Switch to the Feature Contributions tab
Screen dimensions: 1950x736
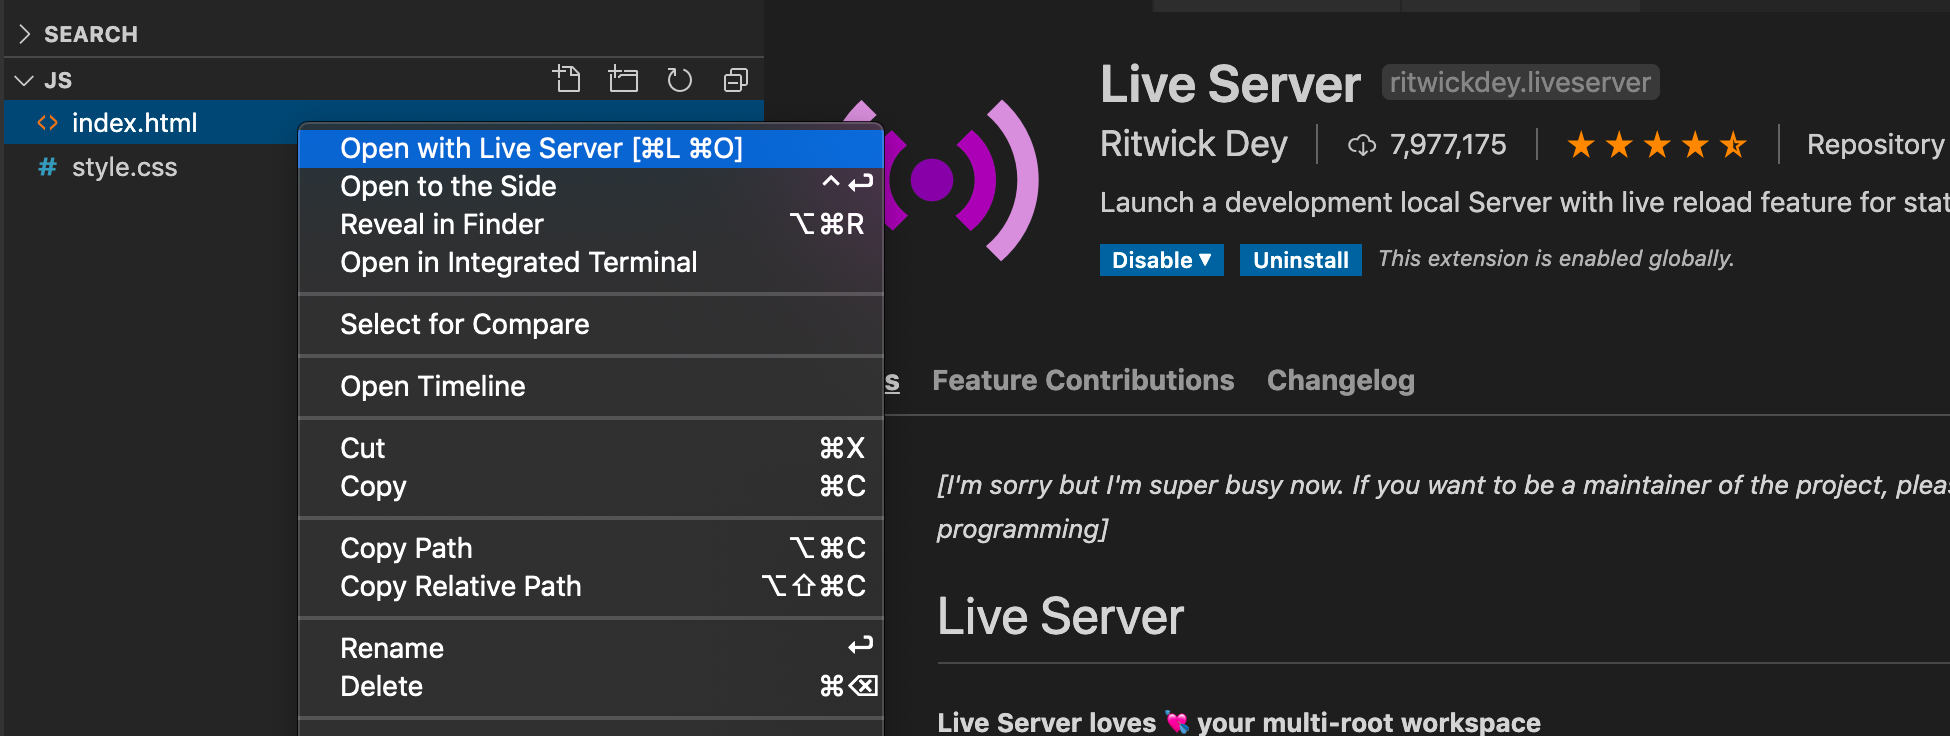click(x=1083, y=380)
